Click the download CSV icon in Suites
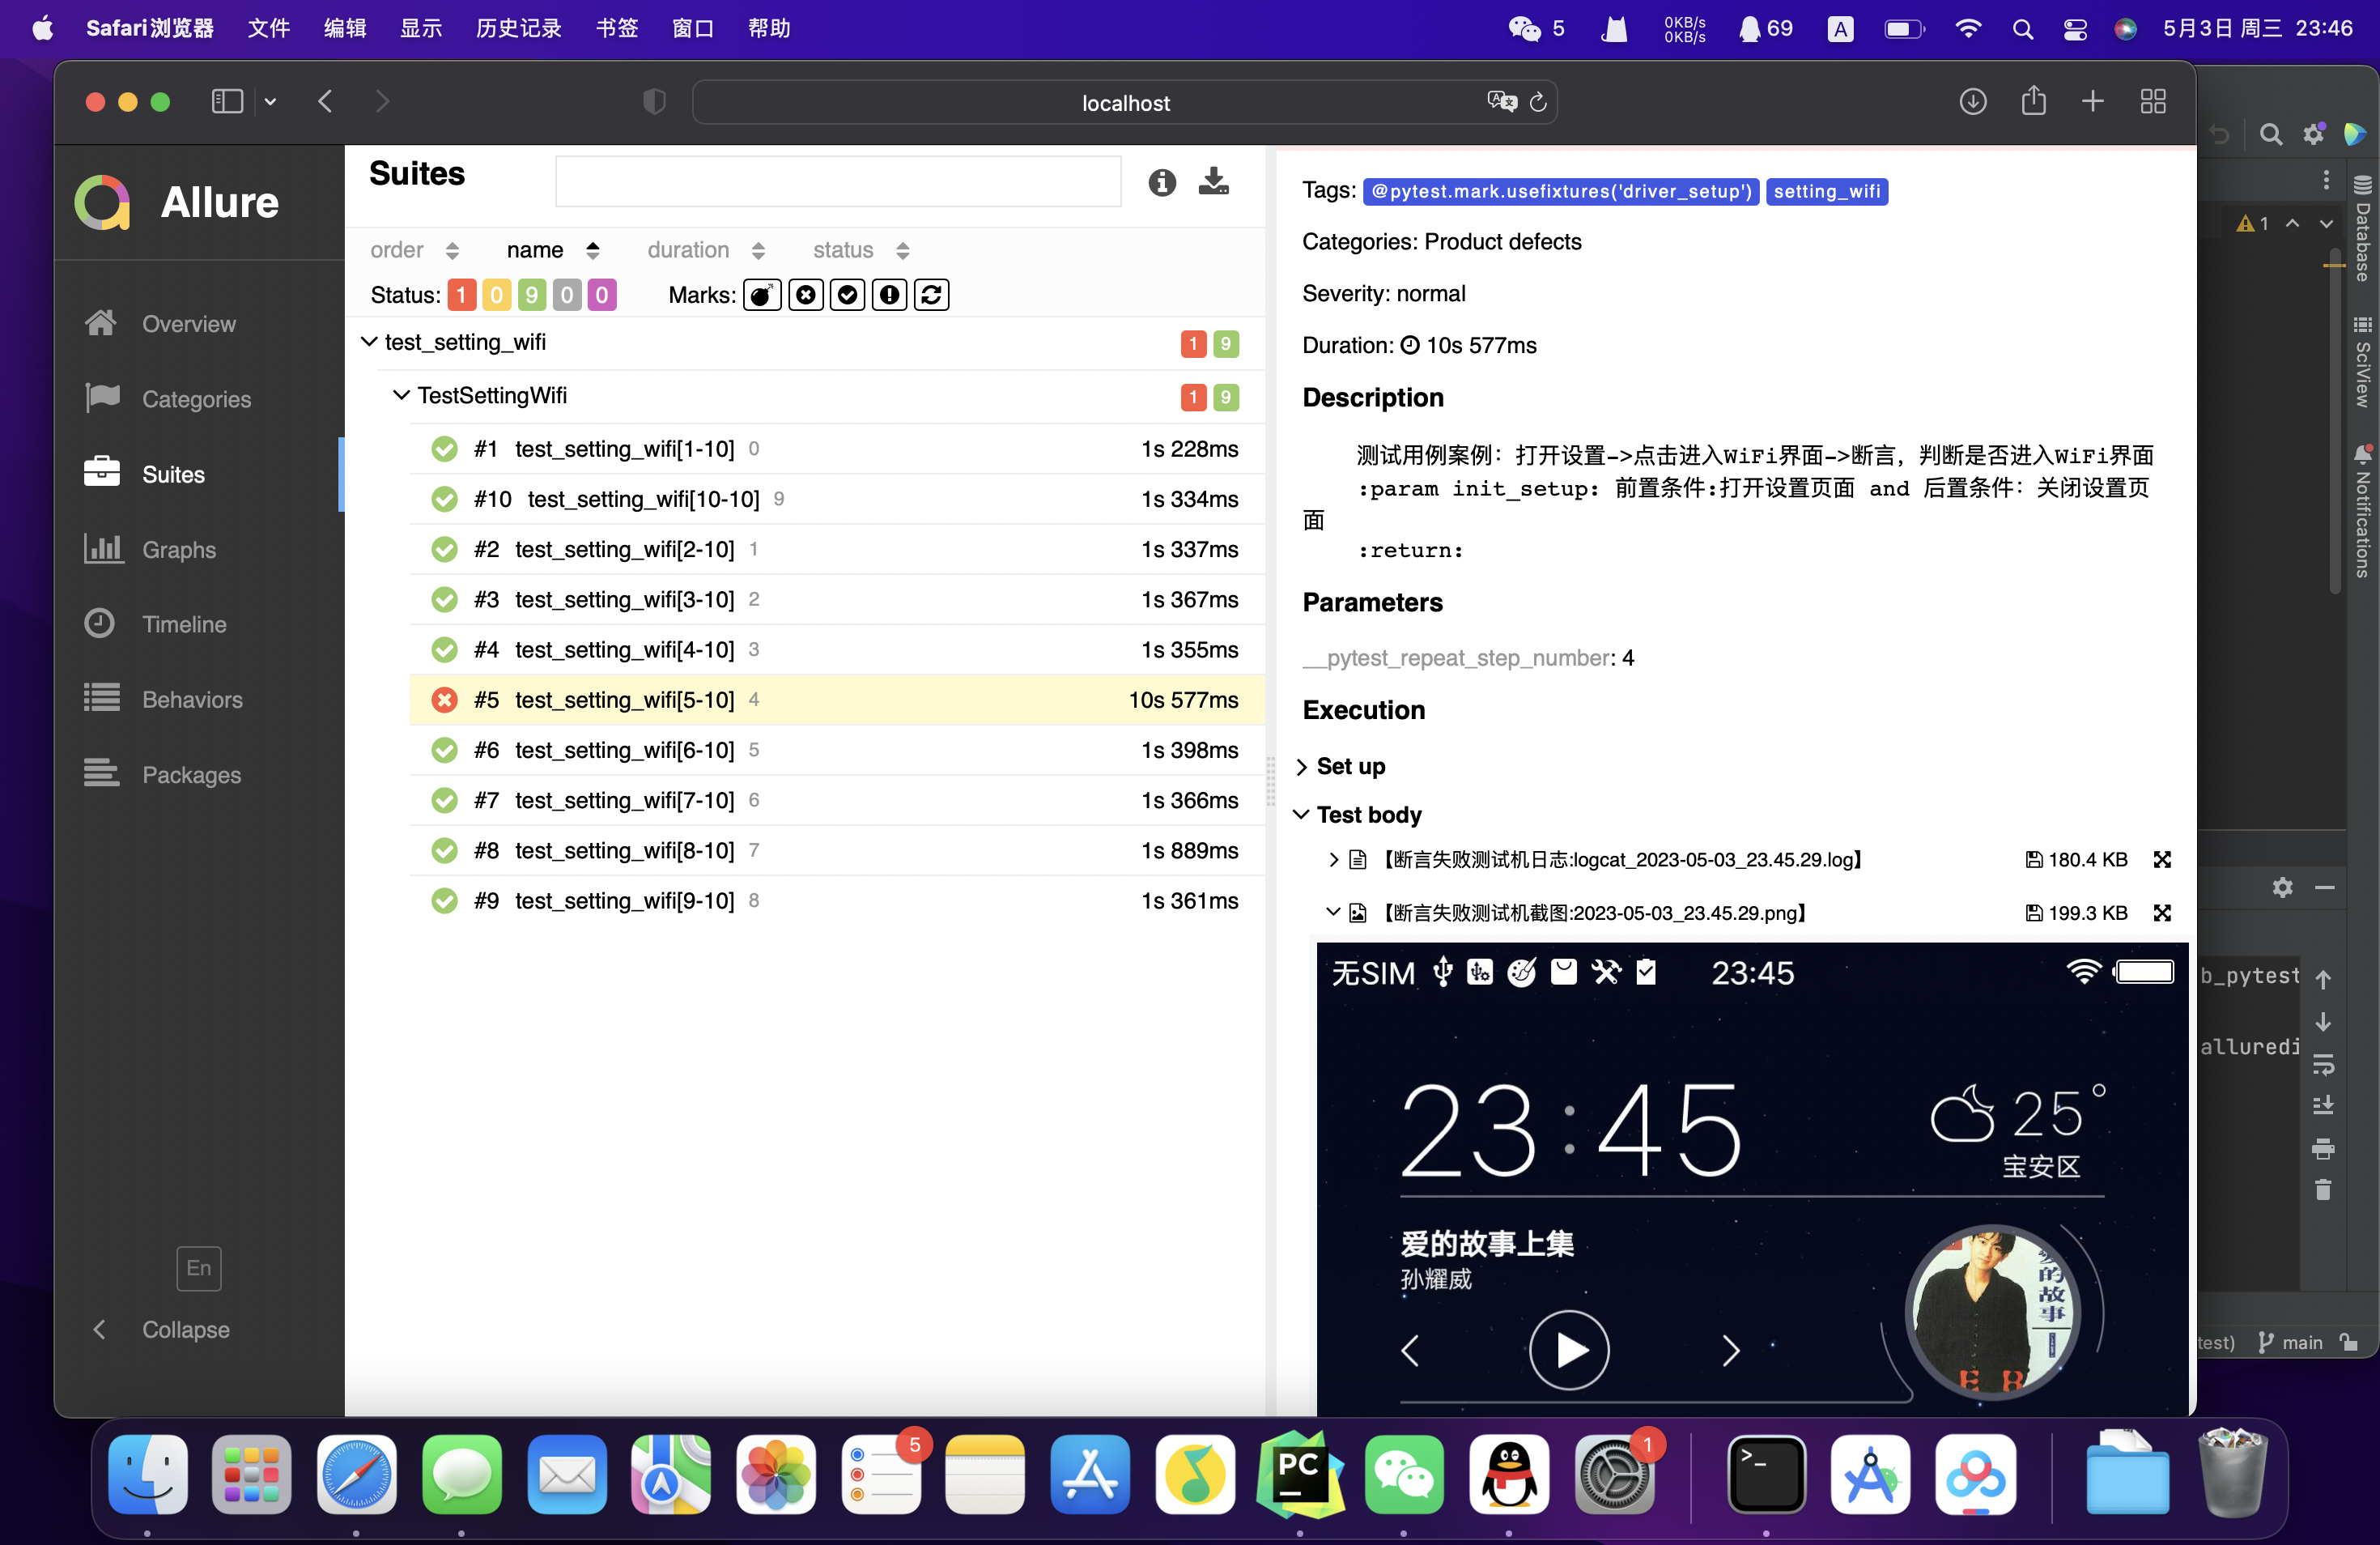Screen dimensions: 2380x1545 coord(1213,181)
